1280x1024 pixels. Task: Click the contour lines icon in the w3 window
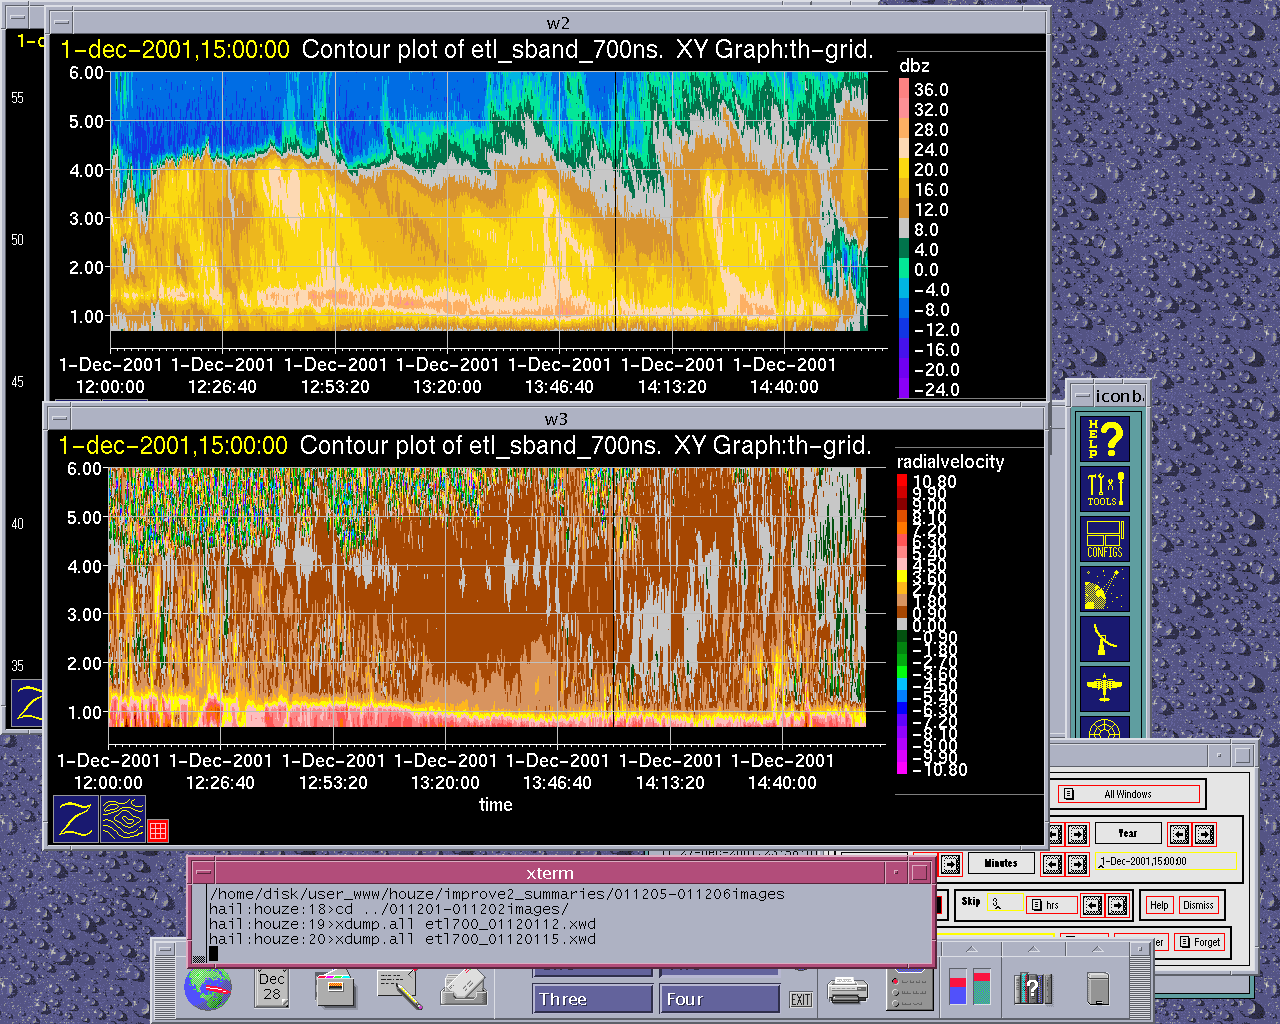point(123,819)
